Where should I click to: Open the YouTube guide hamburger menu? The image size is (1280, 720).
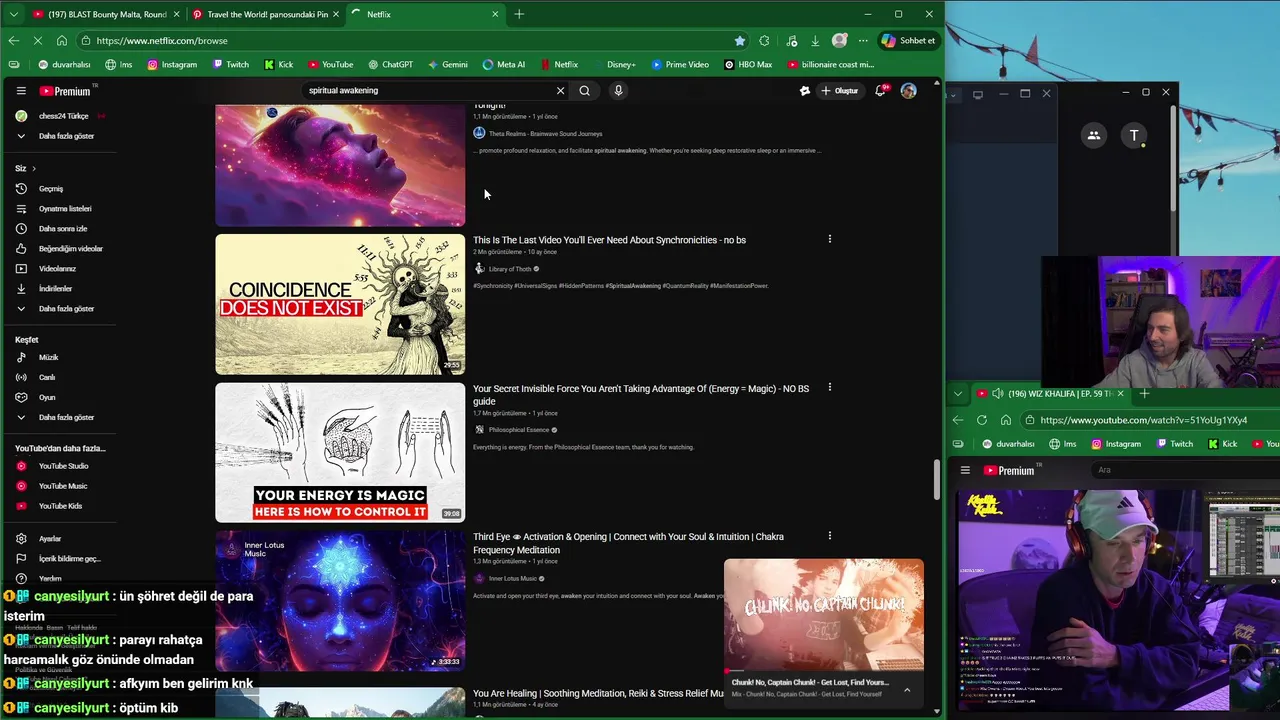[x=21, y=91]
